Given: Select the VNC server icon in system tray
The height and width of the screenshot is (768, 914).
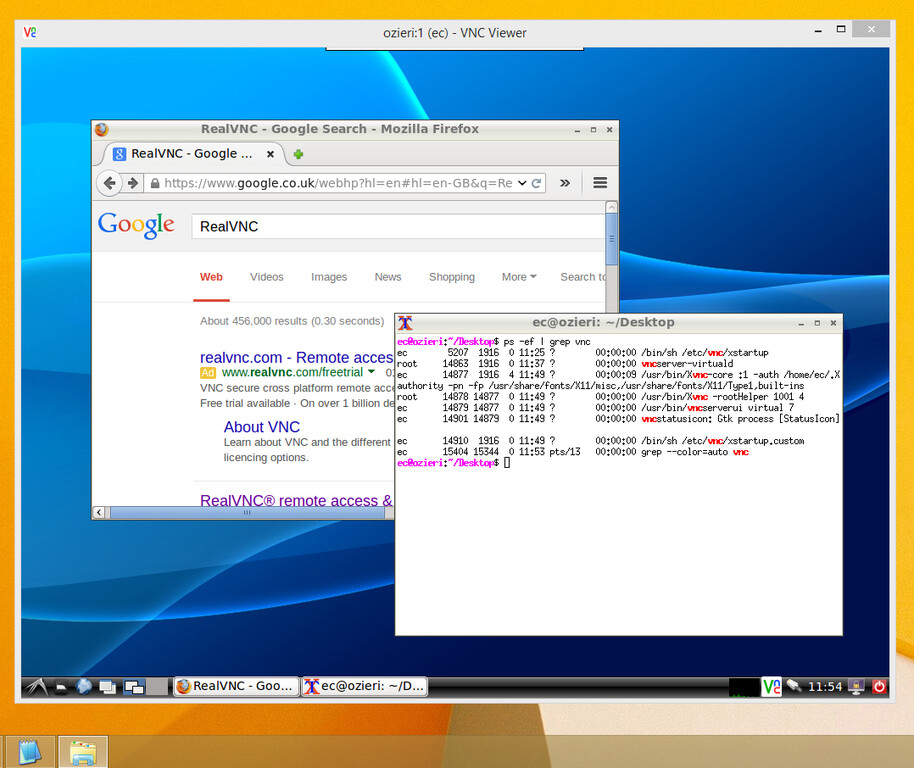Looking at the screenshot, I should point(772,686).
